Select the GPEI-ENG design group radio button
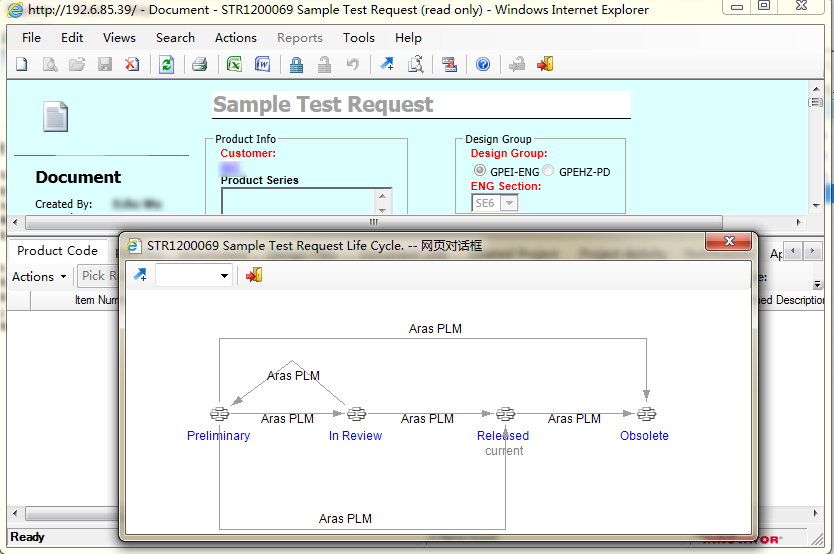Viewport: 834px width, 554px height. coord(480,170)
